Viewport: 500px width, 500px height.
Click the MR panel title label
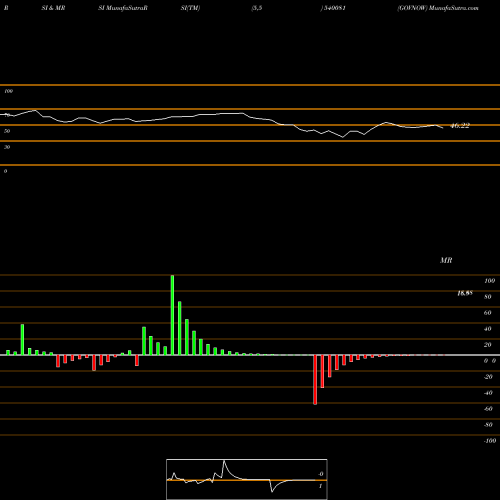pyautogui.click(x=446, y=260)
